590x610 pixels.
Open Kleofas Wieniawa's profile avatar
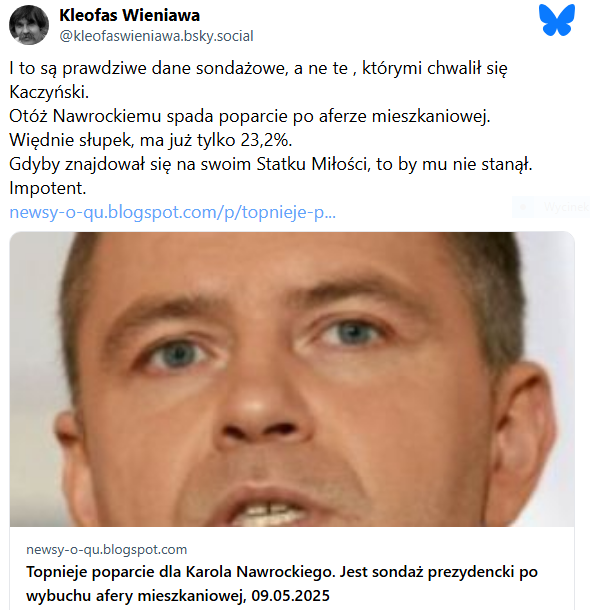click(29, 25)
